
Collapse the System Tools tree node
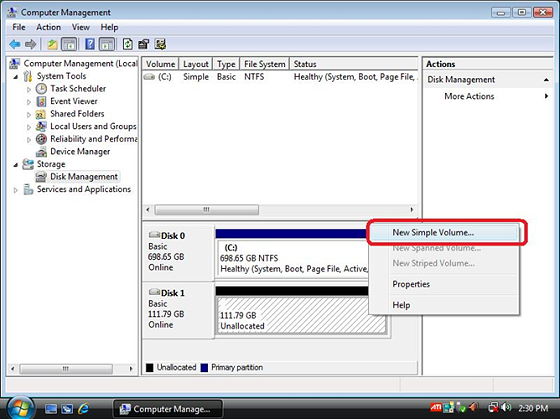click(x=16, y=76)
